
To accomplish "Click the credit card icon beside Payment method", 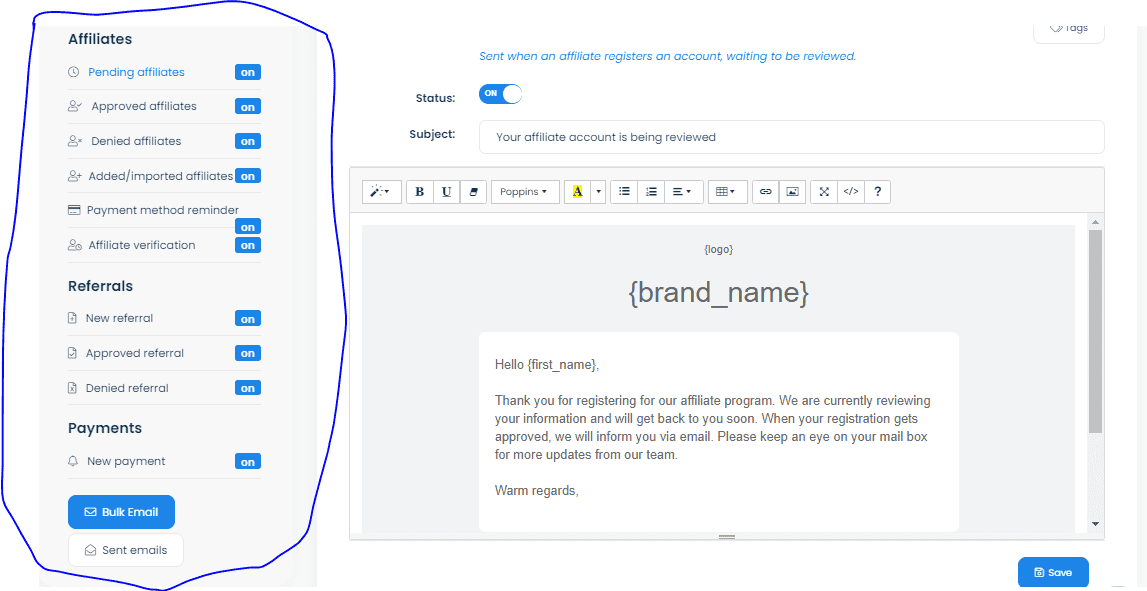I will [x=73, y=210].
